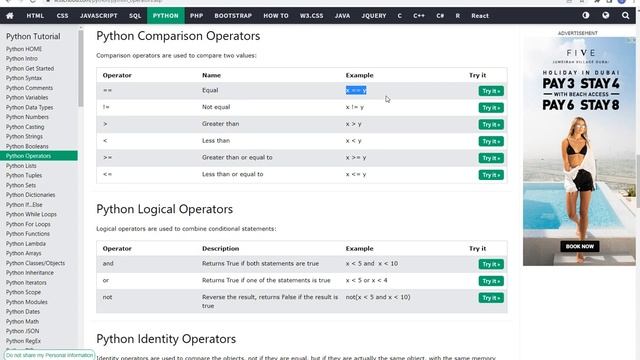
Task: Go to W3Schools home icon
Action: pos(10,16)
